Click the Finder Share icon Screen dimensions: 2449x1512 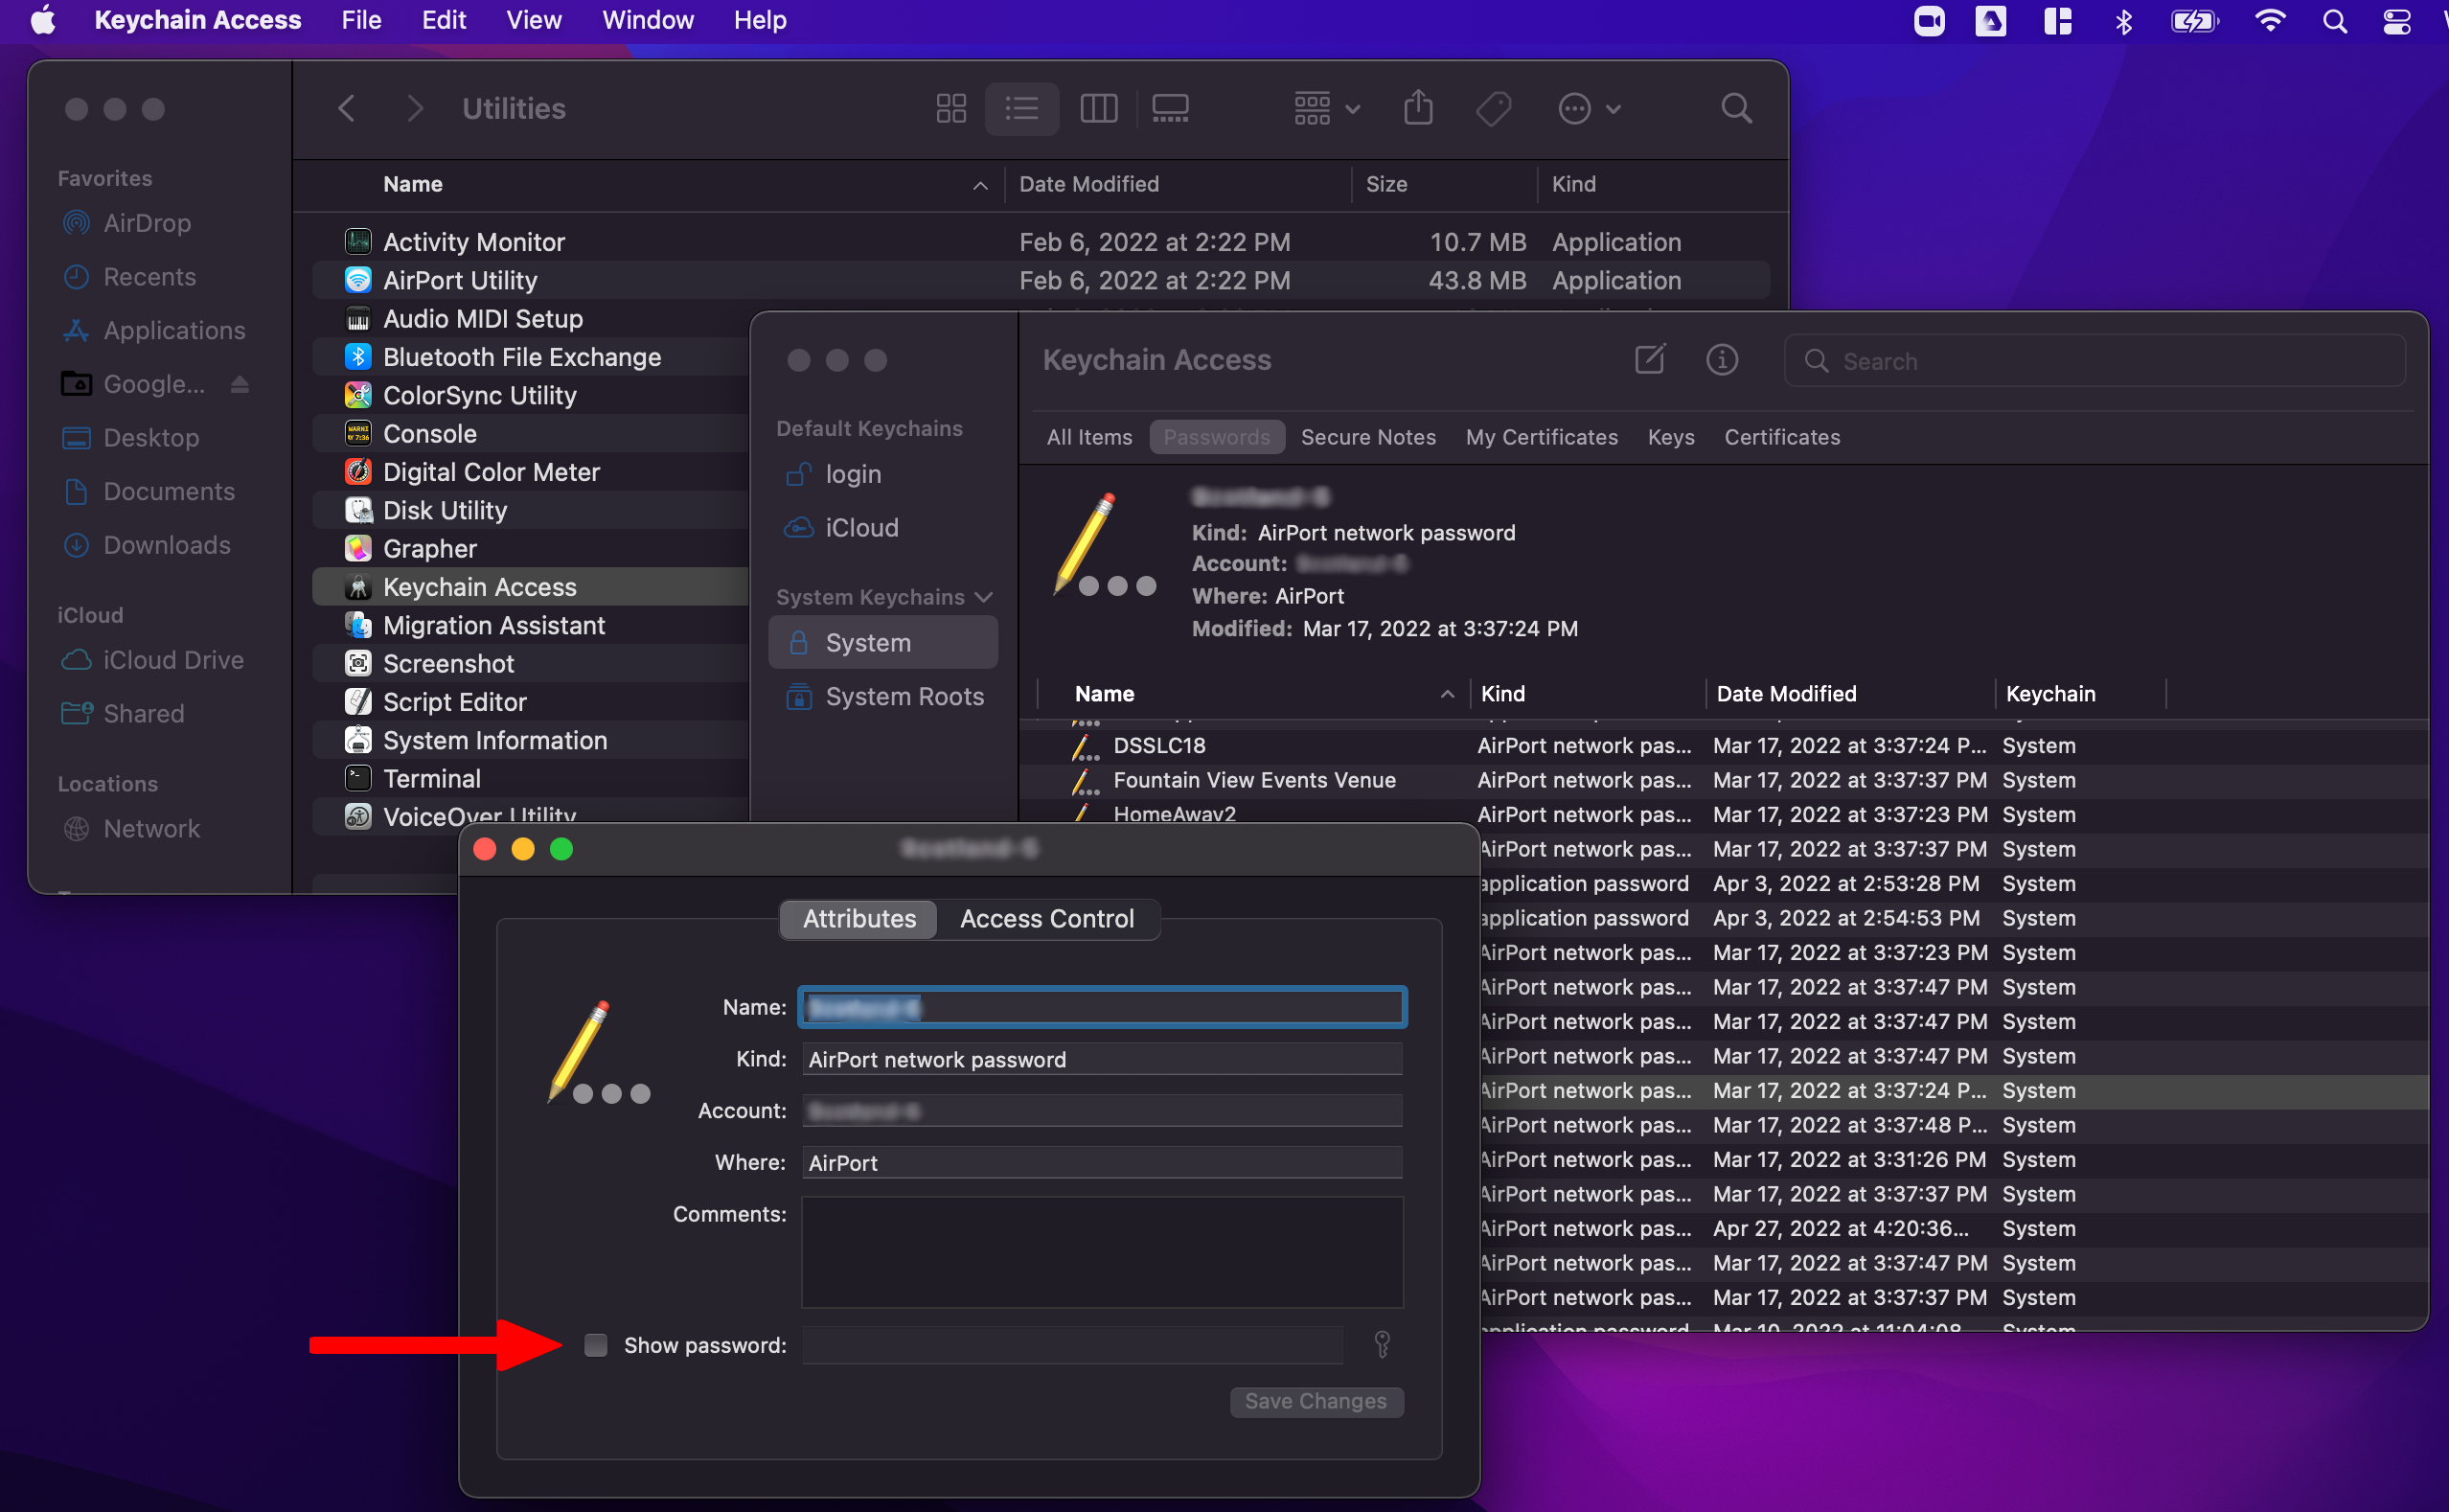[x=1418, y=108]
